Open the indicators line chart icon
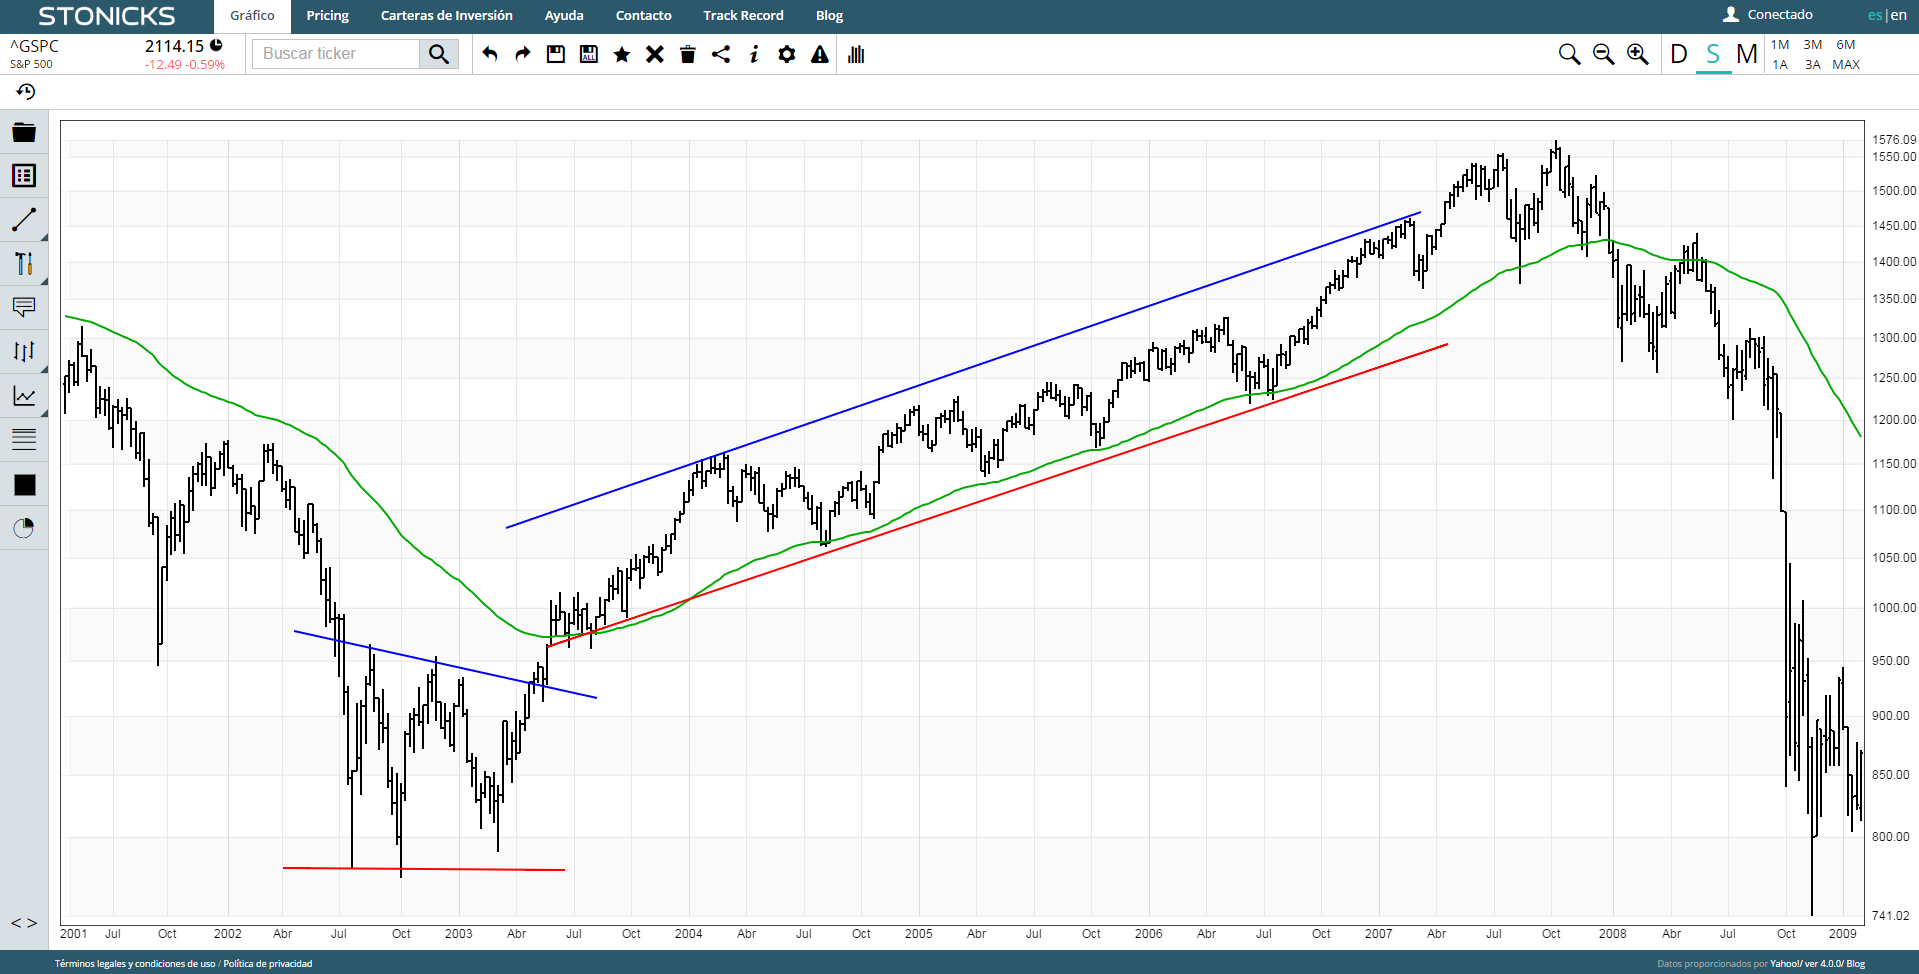Screen dimensions: 1919x974 pos(24,395)
